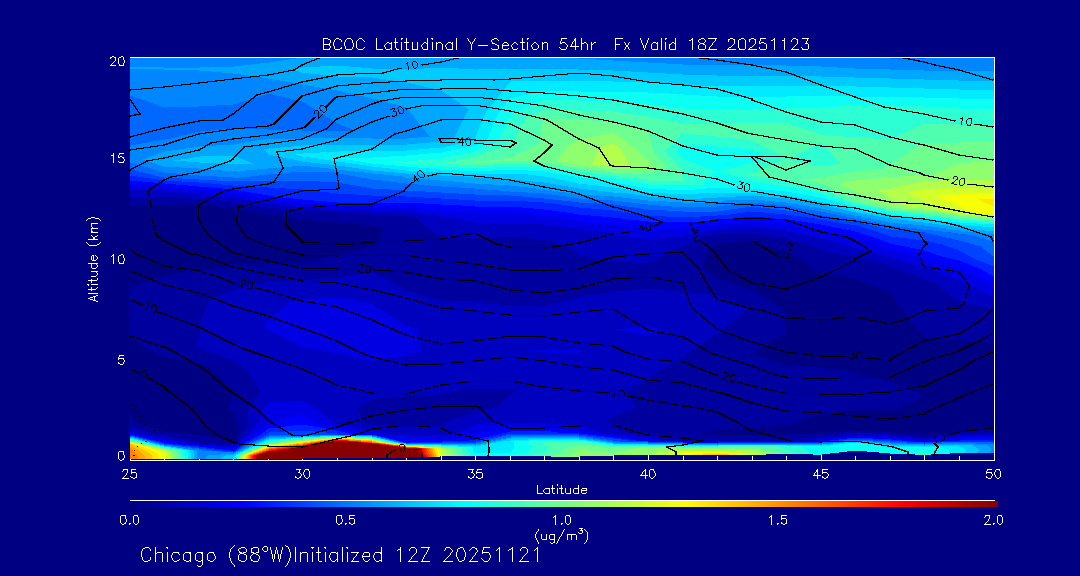Click the colorbar at the 0.5 mark
The height and width of the screenshot is (576, 1080).
pos(346,504)
